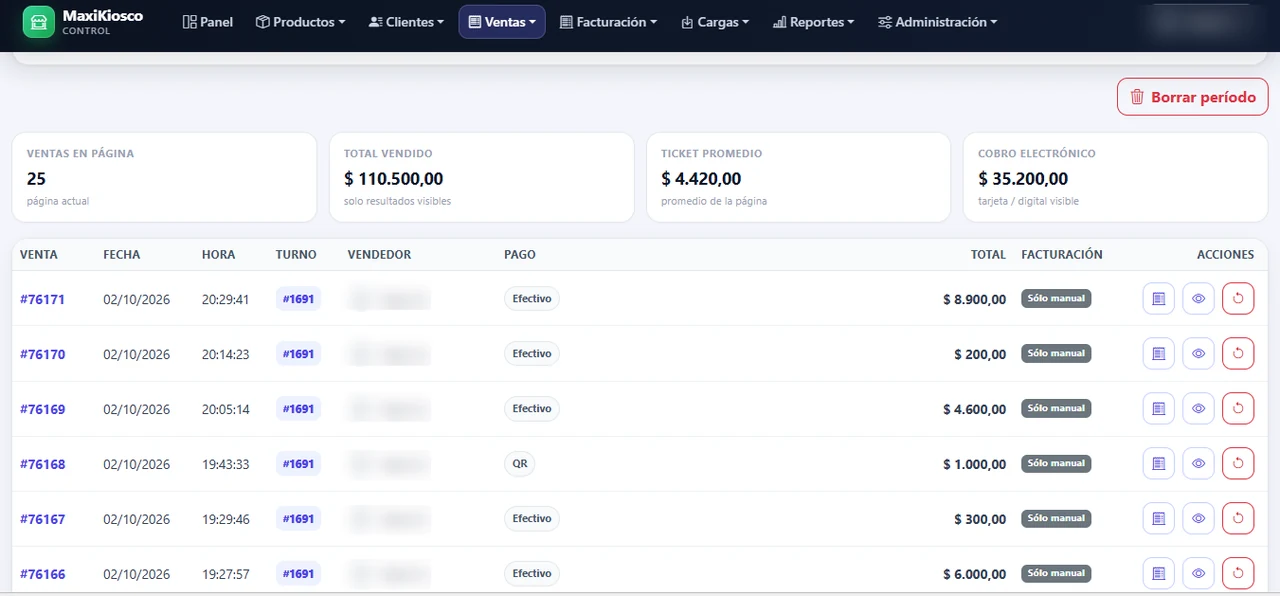Open receipt icon for sale #76170

[x=1159, y=353]
